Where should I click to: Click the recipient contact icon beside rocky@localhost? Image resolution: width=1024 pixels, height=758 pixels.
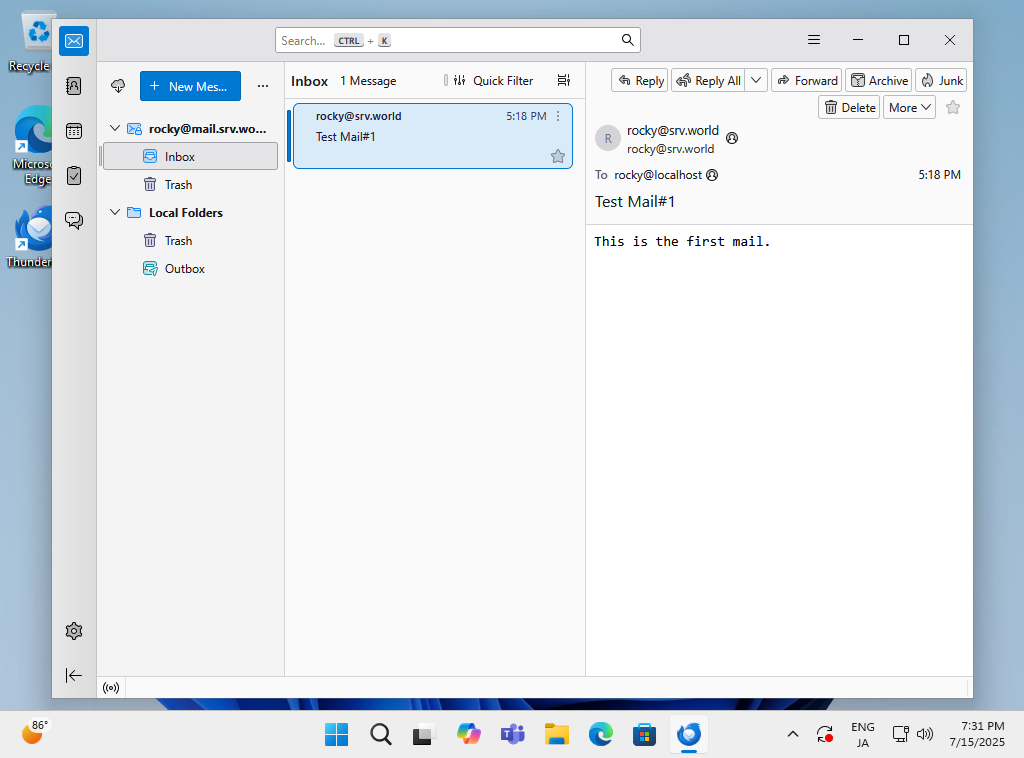click(x=712, y=175)
